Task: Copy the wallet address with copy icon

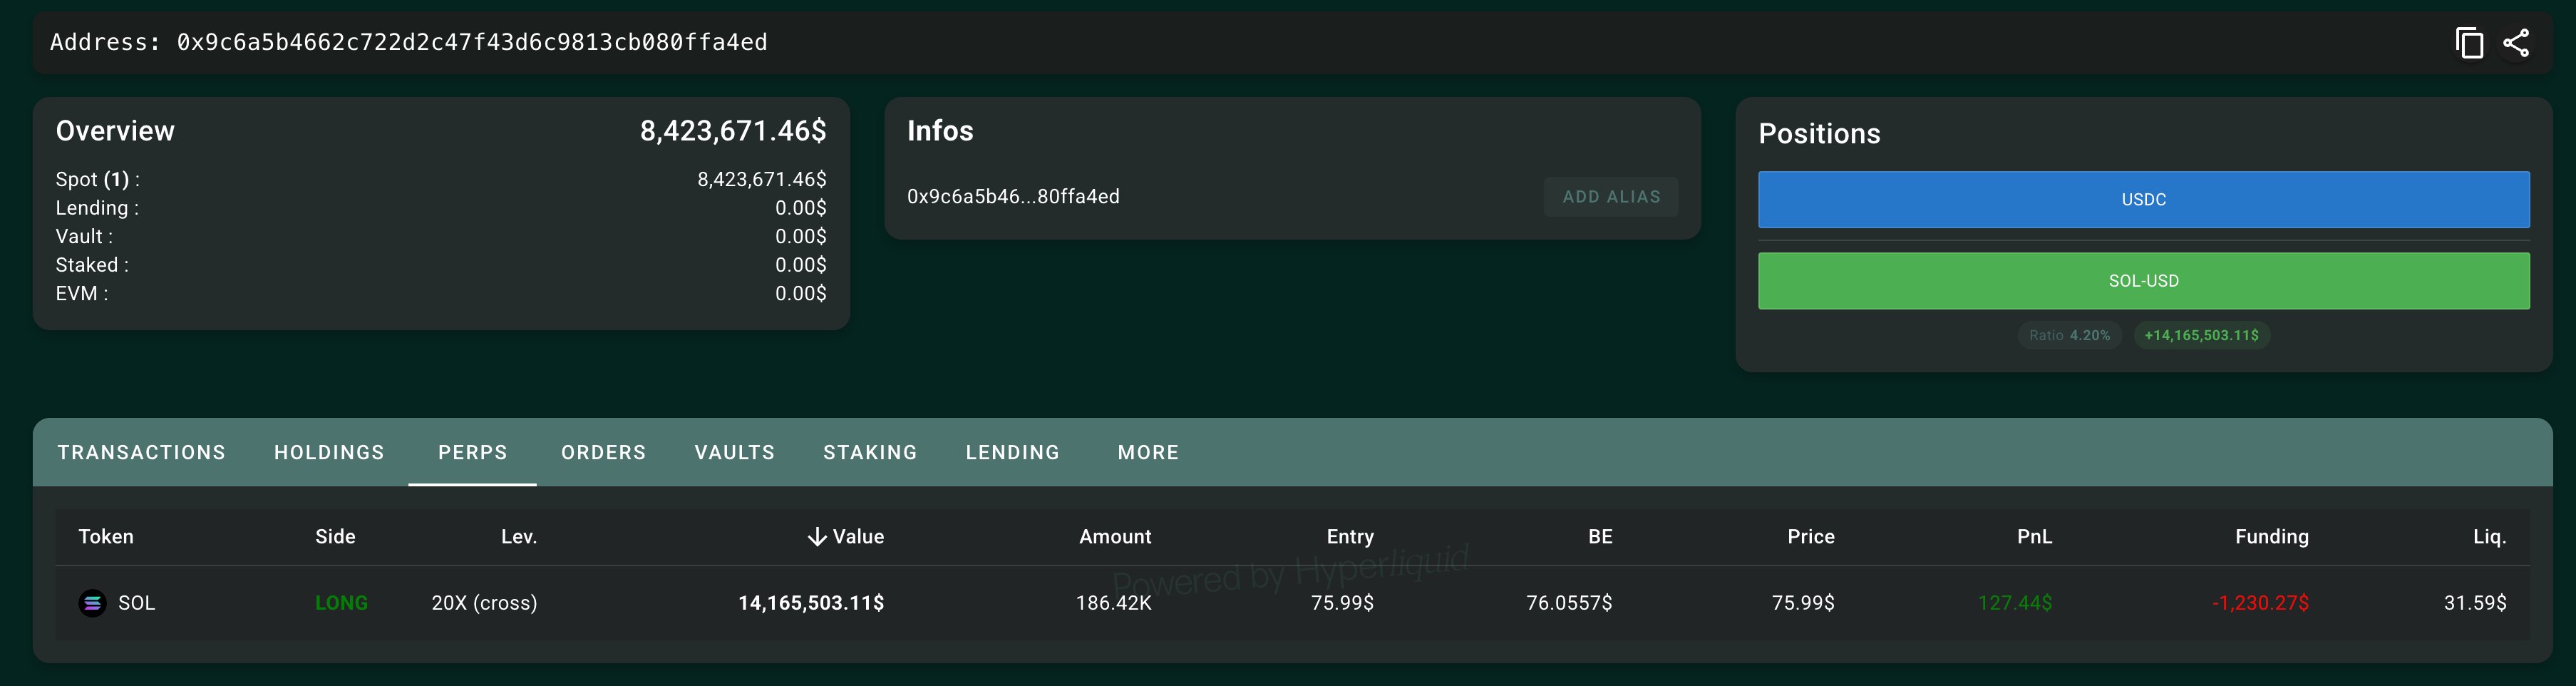Action: click(2469, 43)
